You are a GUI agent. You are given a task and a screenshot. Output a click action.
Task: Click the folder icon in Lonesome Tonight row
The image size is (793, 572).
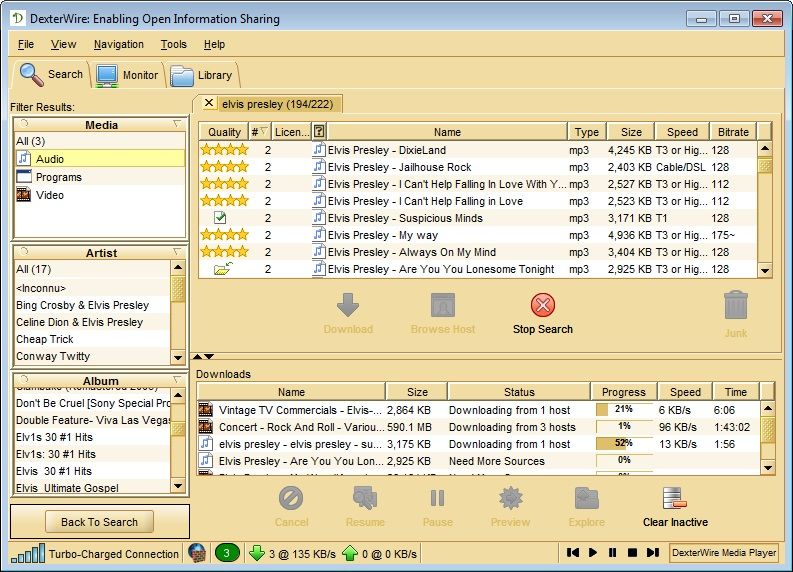click(223, 269)
